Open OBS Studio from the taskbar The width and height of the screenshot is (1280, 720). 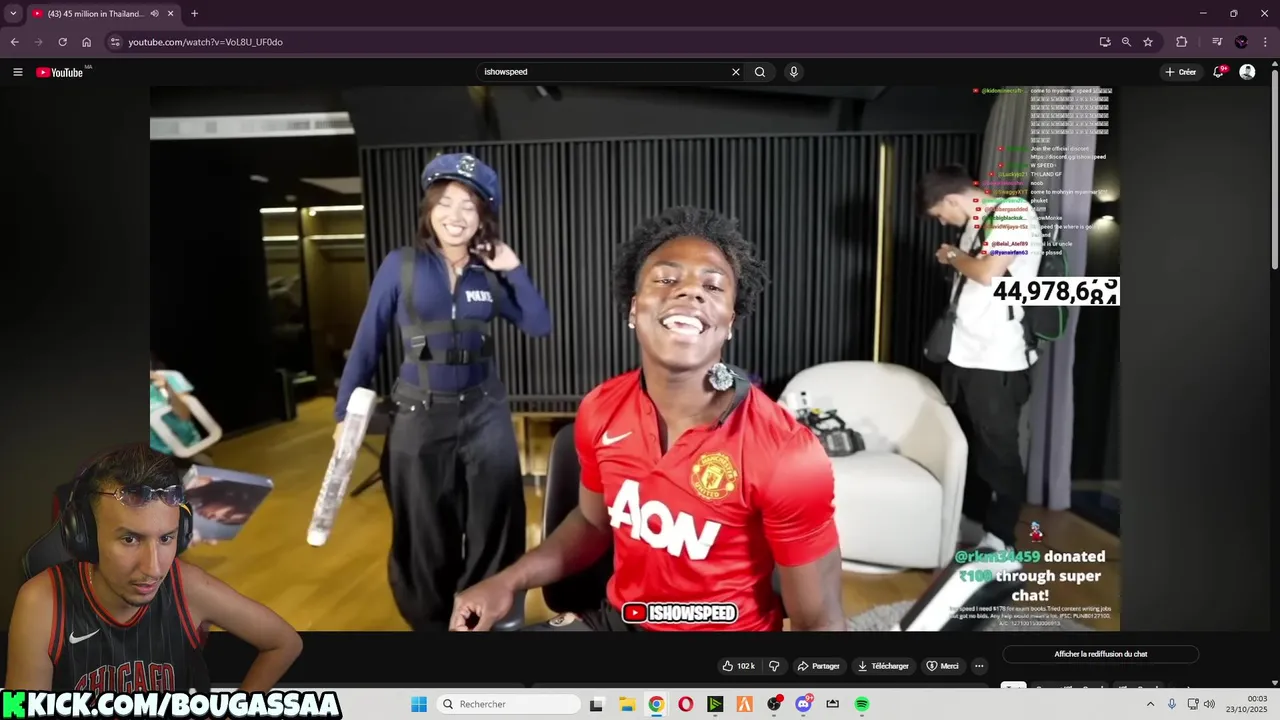(774, 704)
